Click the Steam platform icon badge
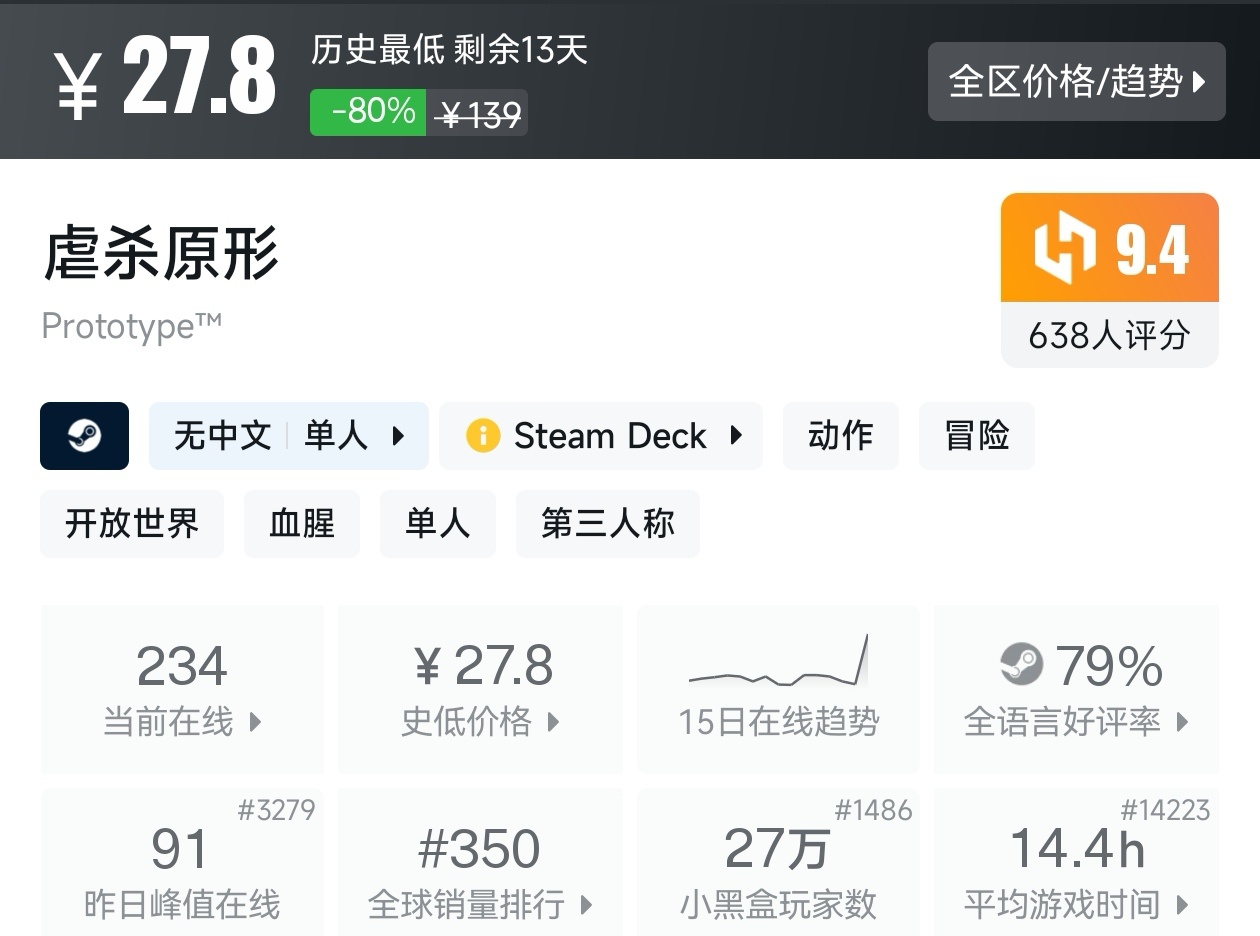This screenshot has height=936, width=1260. tap(84, 436)
